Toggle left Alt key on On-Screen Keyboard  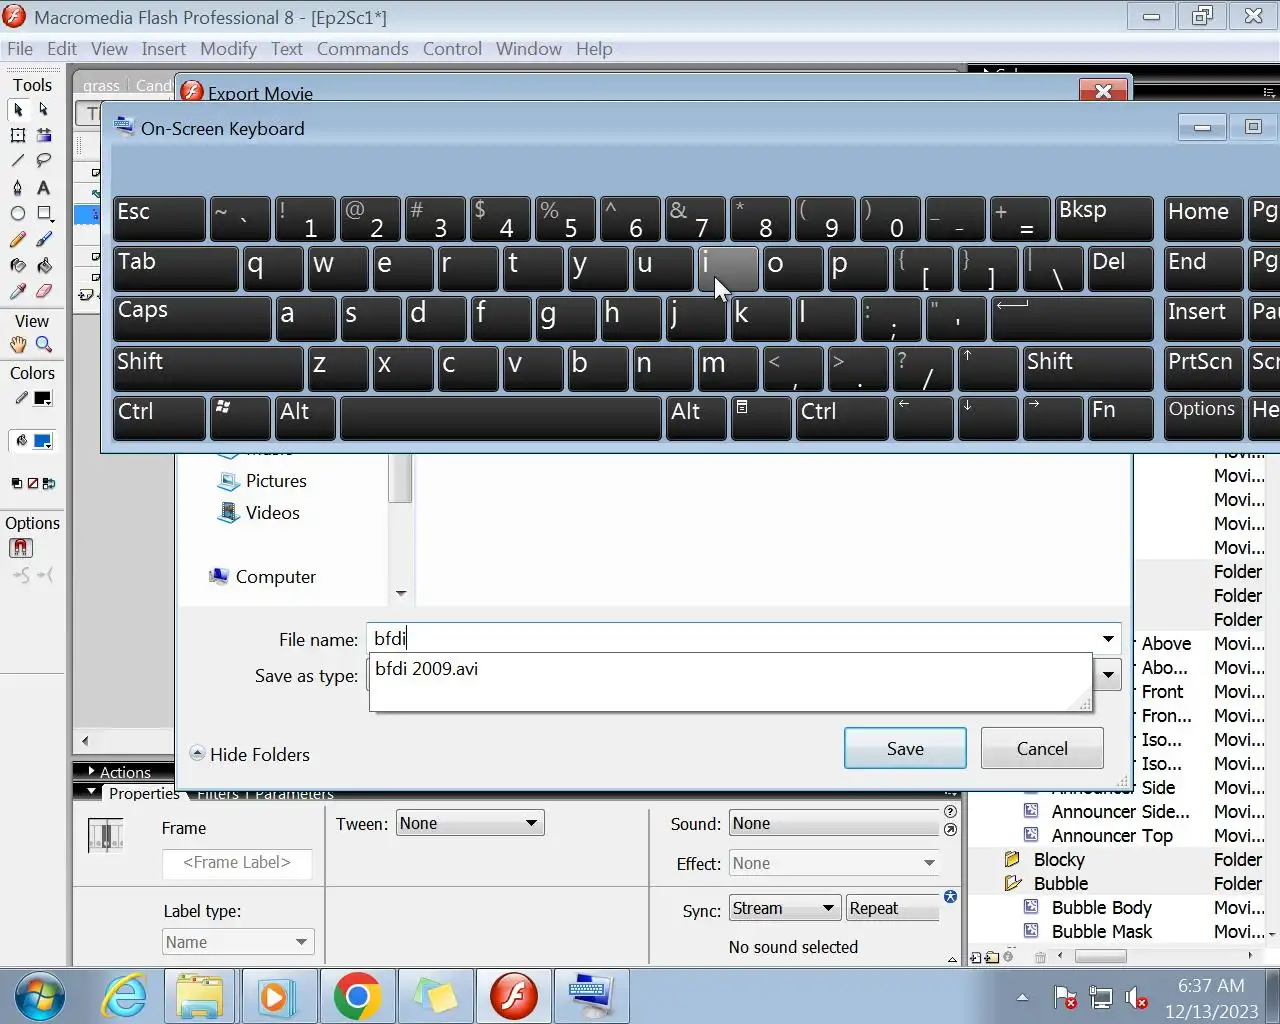pos(305,418)
